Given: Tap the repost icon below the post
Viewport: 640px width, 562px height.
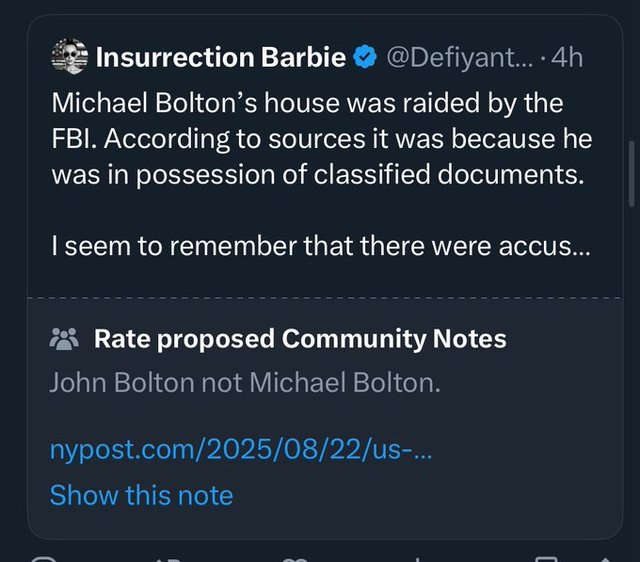Looking at the screenshot, I should 166,556.
